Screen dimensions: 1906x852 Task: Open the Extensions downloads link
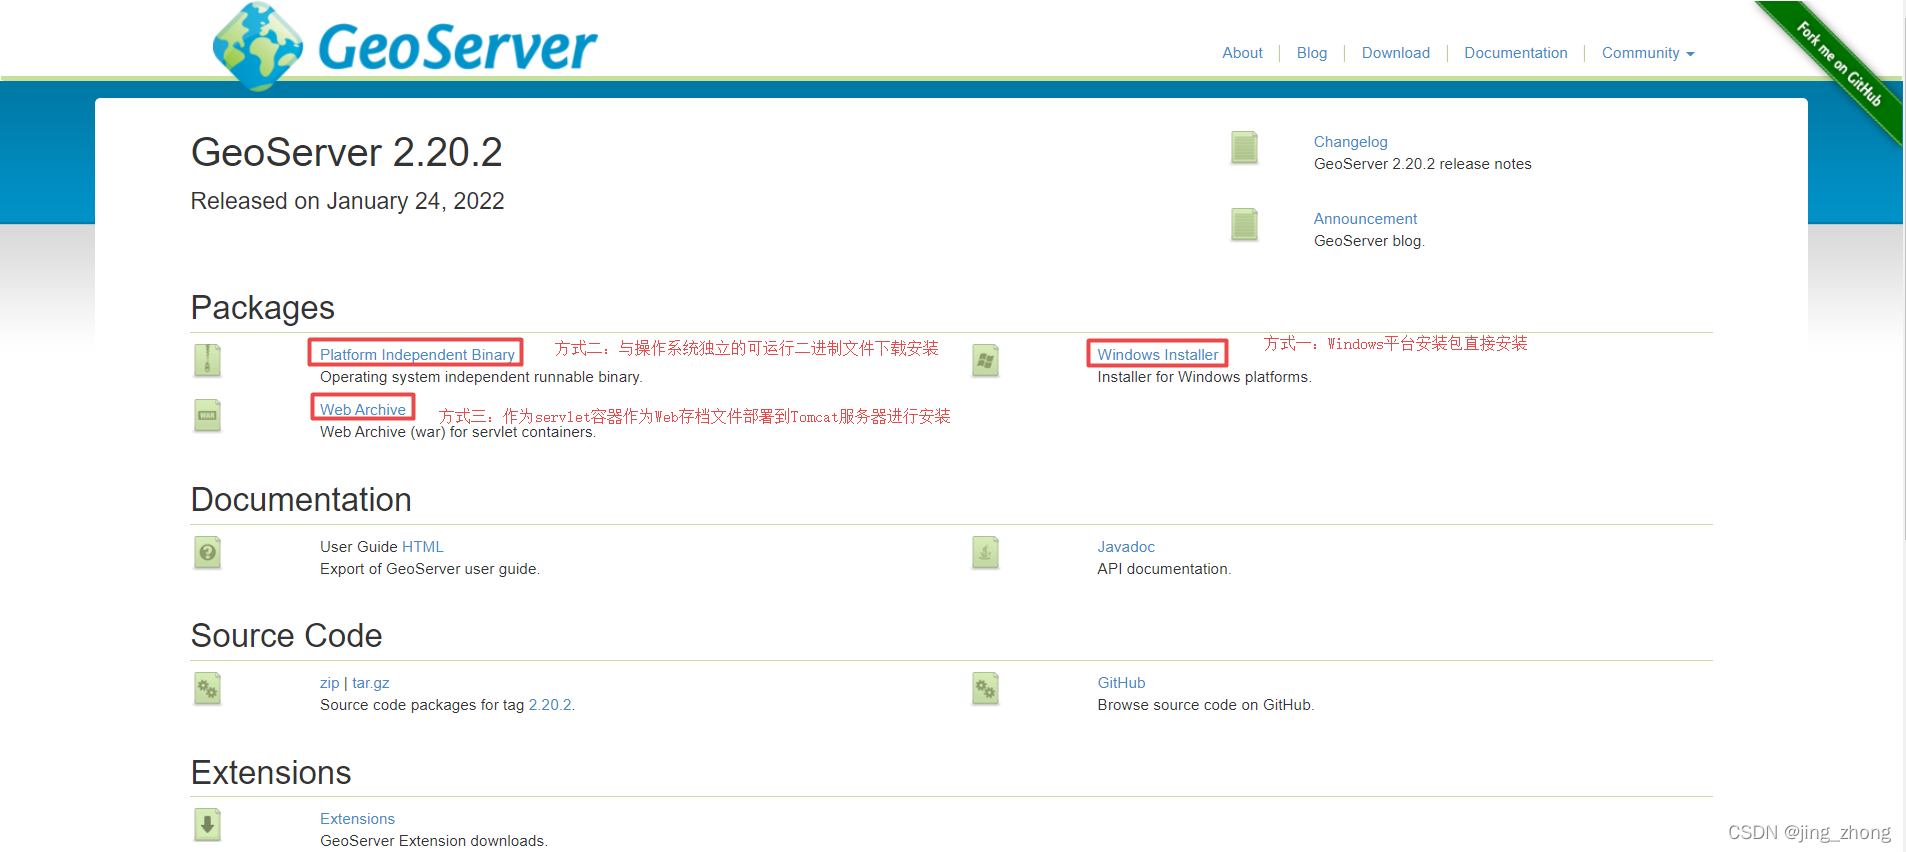[357, 819]
